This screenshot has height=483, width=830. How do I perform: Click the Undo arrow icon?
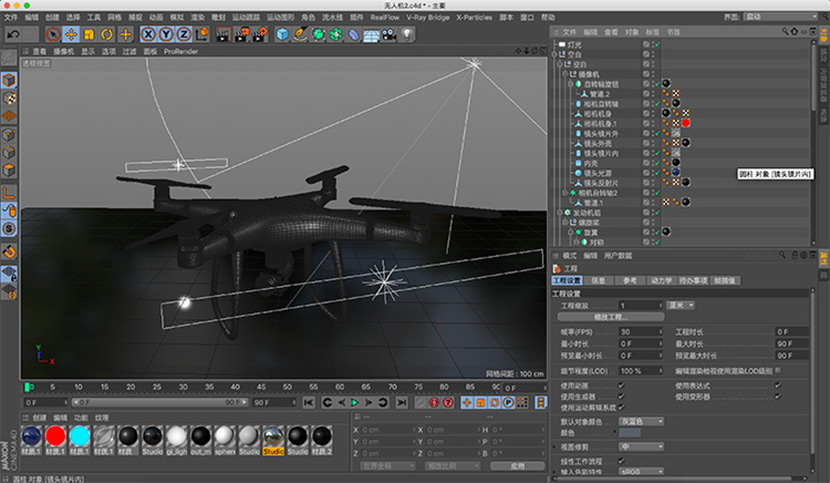tap(15, 34)
